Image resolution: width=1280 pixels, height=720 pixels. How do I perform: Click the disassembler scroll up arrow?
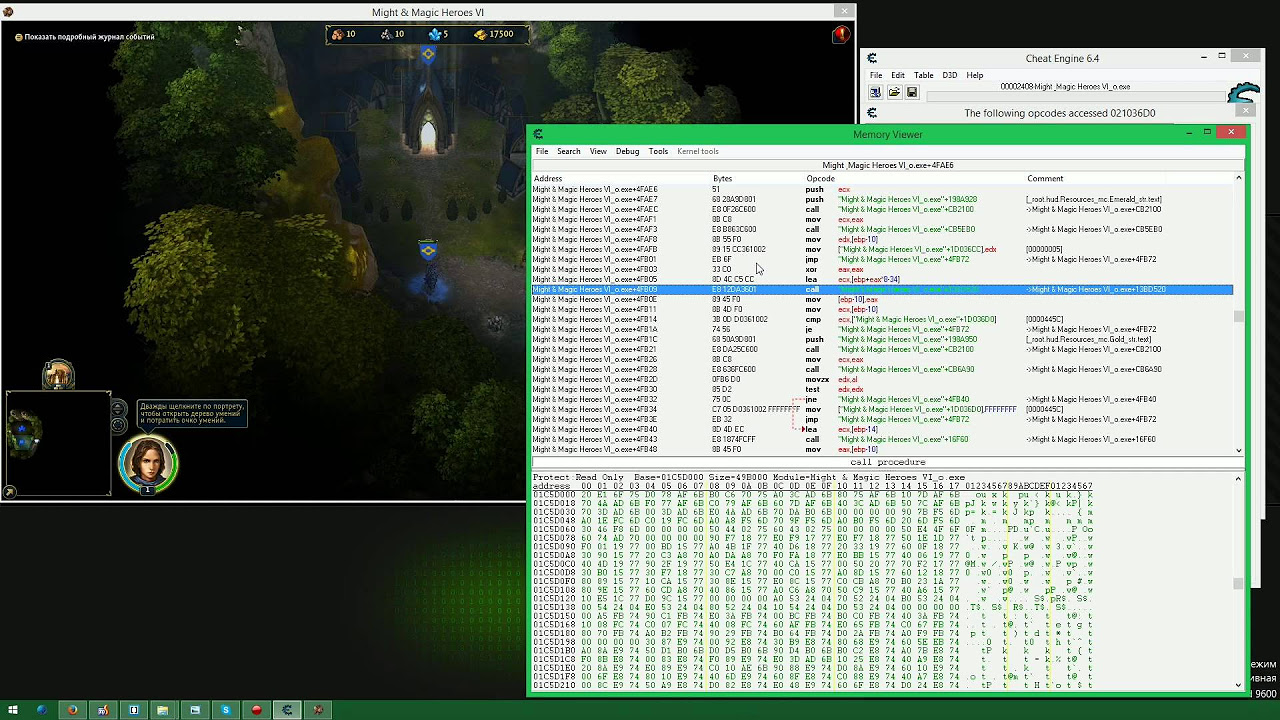1239,178
